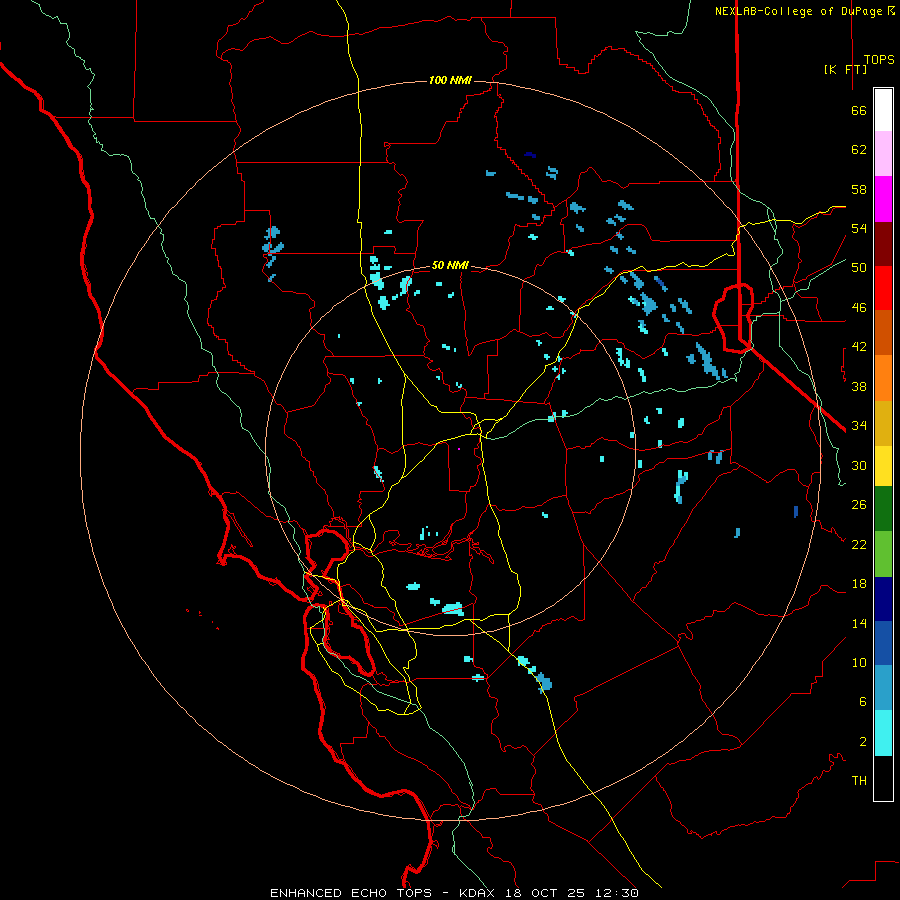
Task: Click the "TOPS" legend heading
Action: 879,60
